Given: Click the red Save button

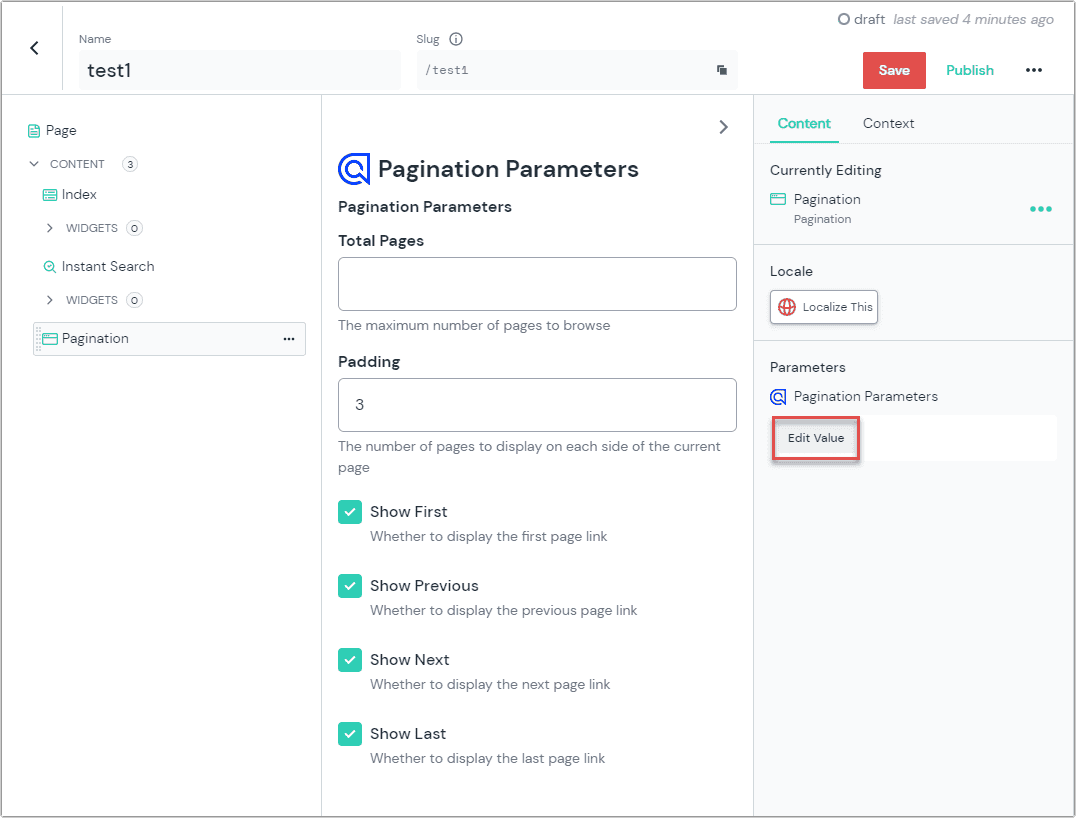Looking at the screenshot, I should click(894, 71).
